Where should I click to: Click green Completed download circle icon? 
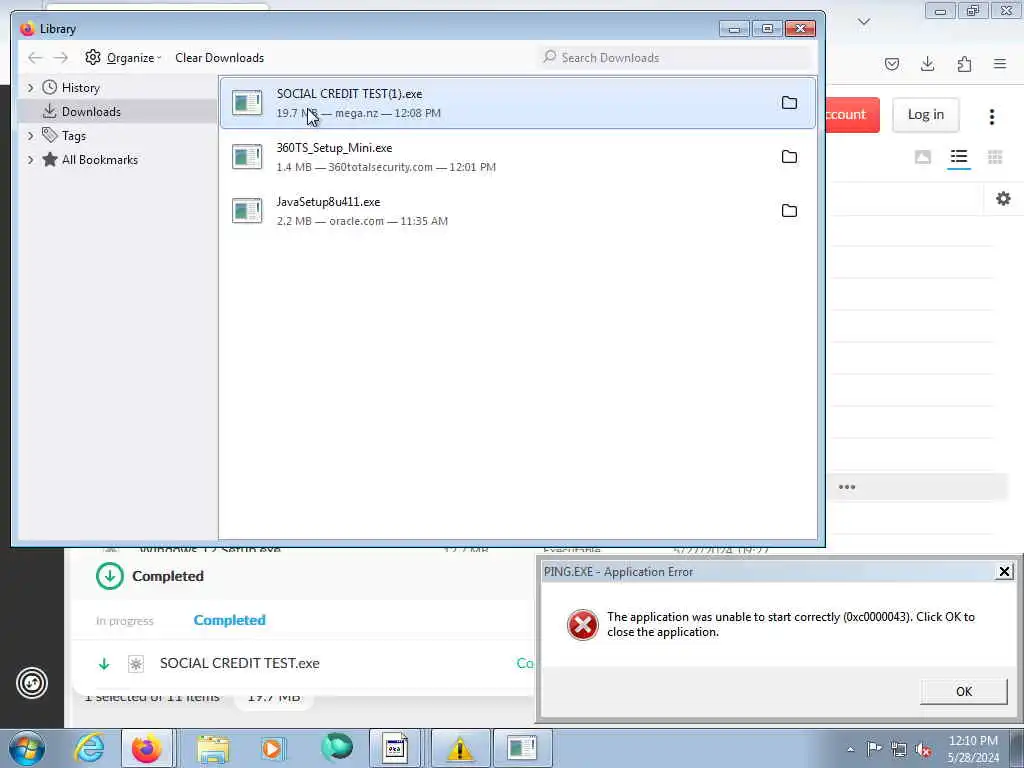click(x=110, y=576)
